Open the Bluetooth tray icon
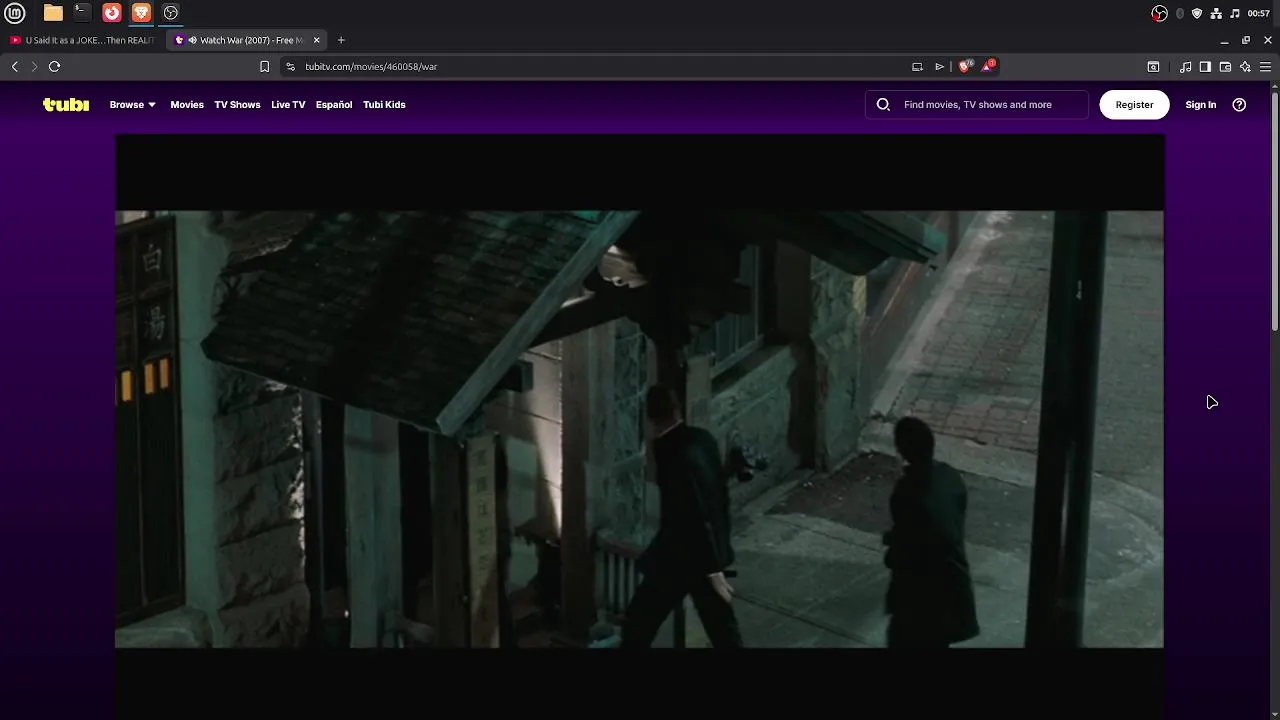This screenshot has width=1280, height=720. click(x=1180, y=13)
